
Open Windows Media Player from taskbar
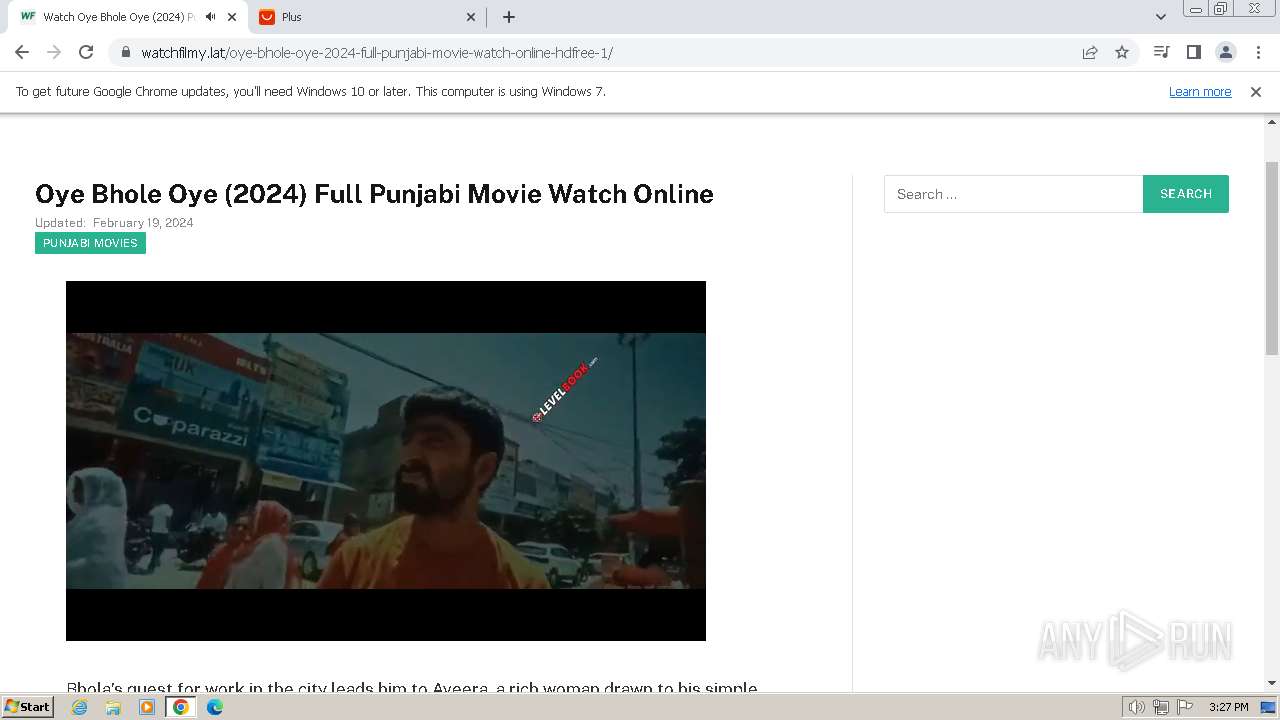(x=147, y=707)
